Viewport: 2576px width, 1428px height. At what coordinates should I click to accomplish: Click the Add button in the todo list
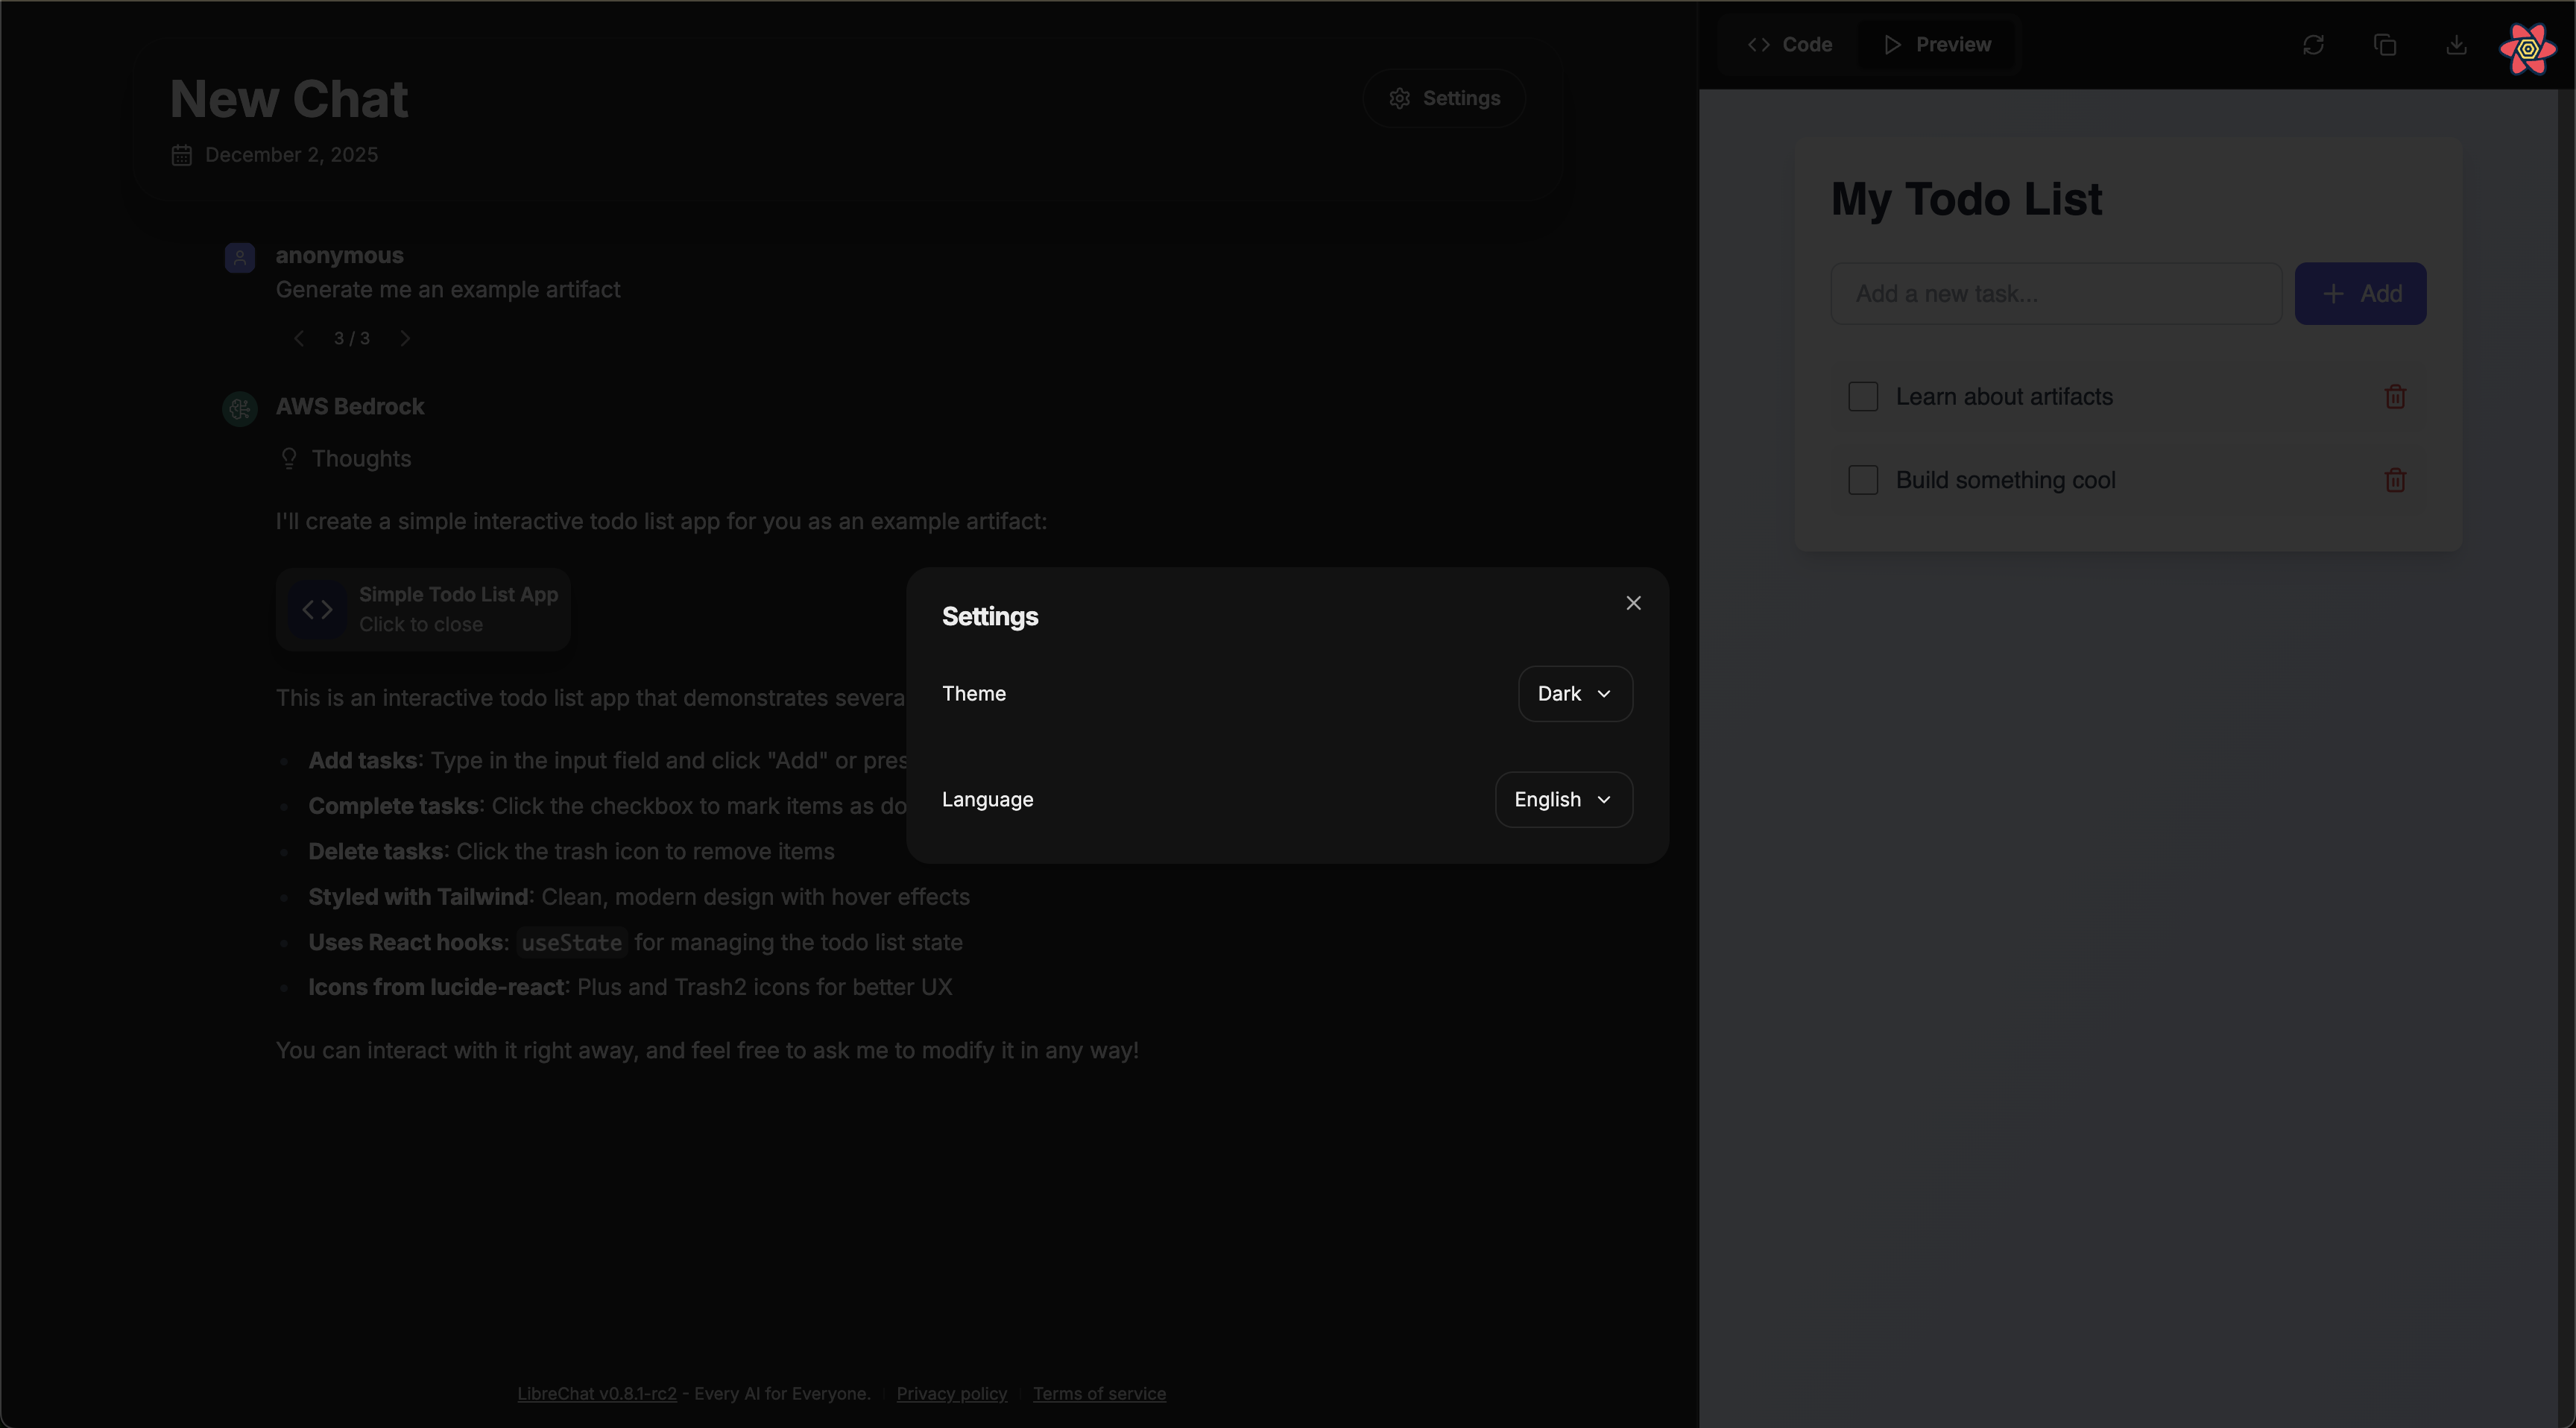(2360, 293)
